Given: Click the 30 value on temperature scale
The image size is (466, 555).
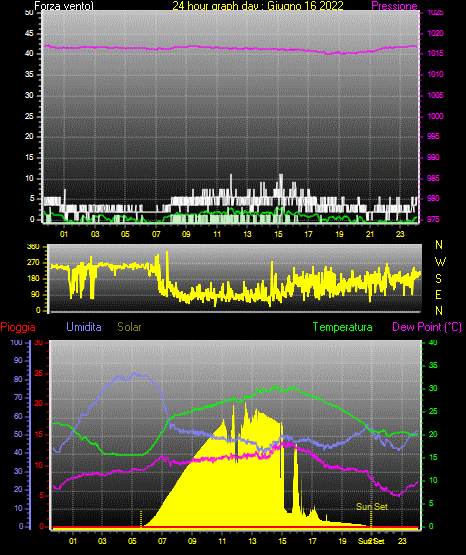Looking at the screenshot, I should pyautogui.click(x=433, y=388).
